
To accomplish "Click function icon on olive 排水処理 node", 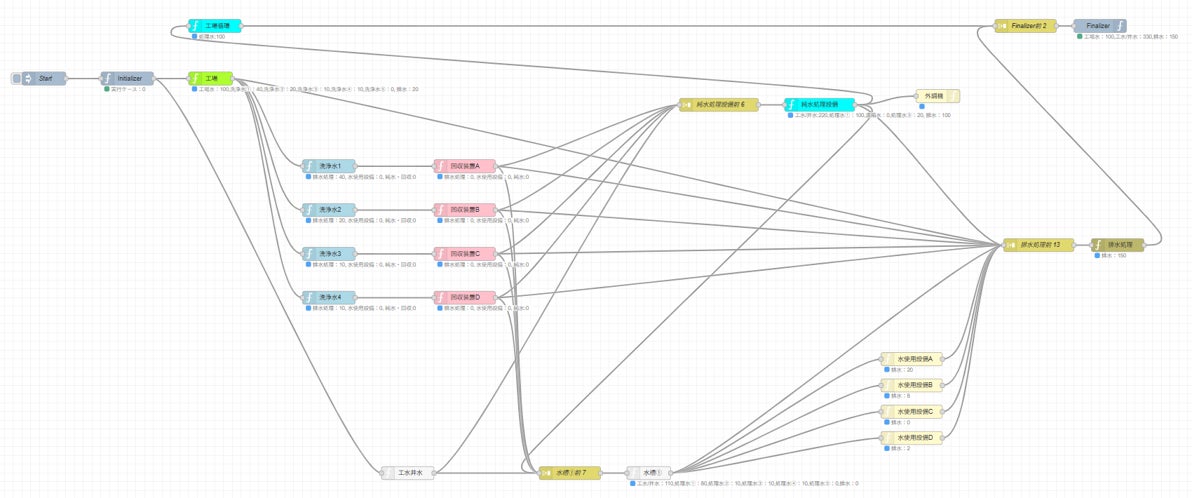I will pyautogui.click(x=1098, y=245).
